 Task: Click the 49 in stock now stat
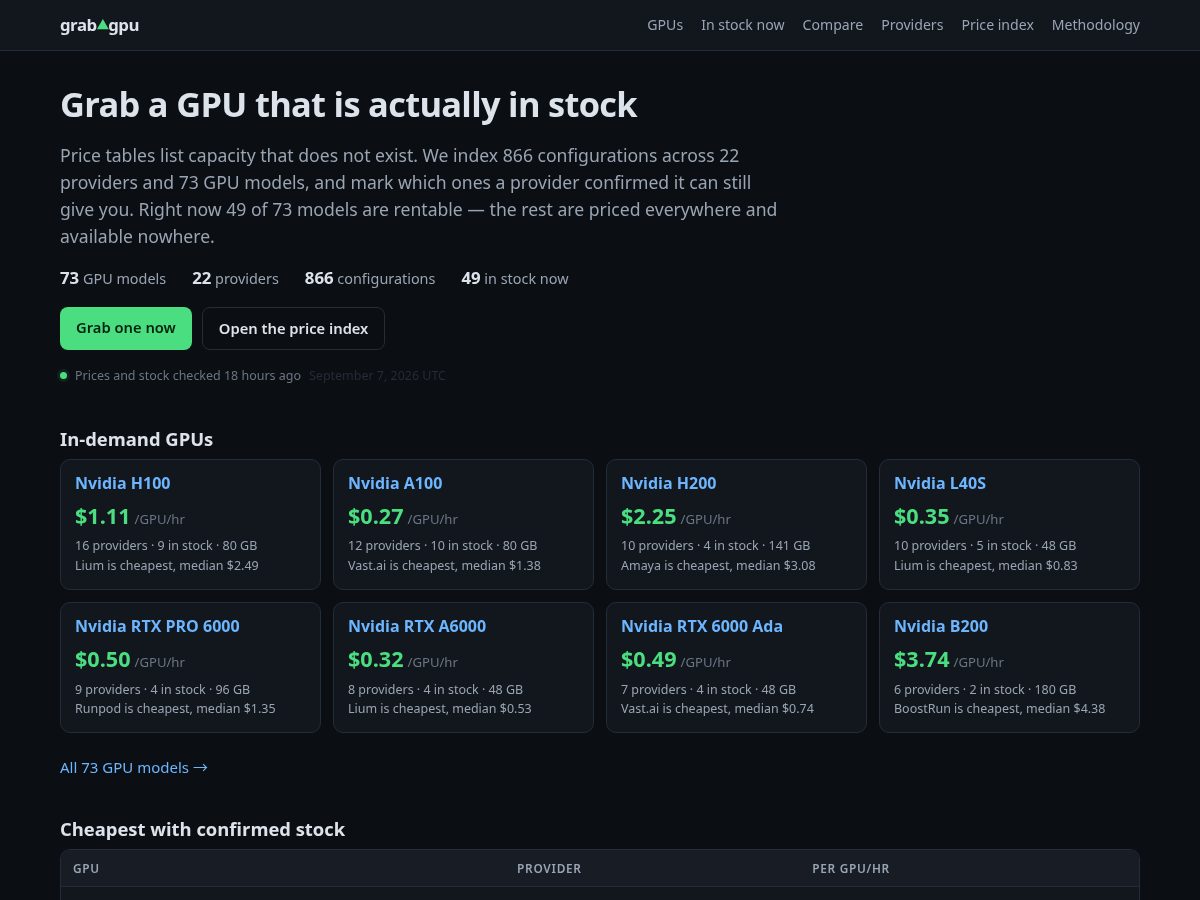tap(515, 278)
